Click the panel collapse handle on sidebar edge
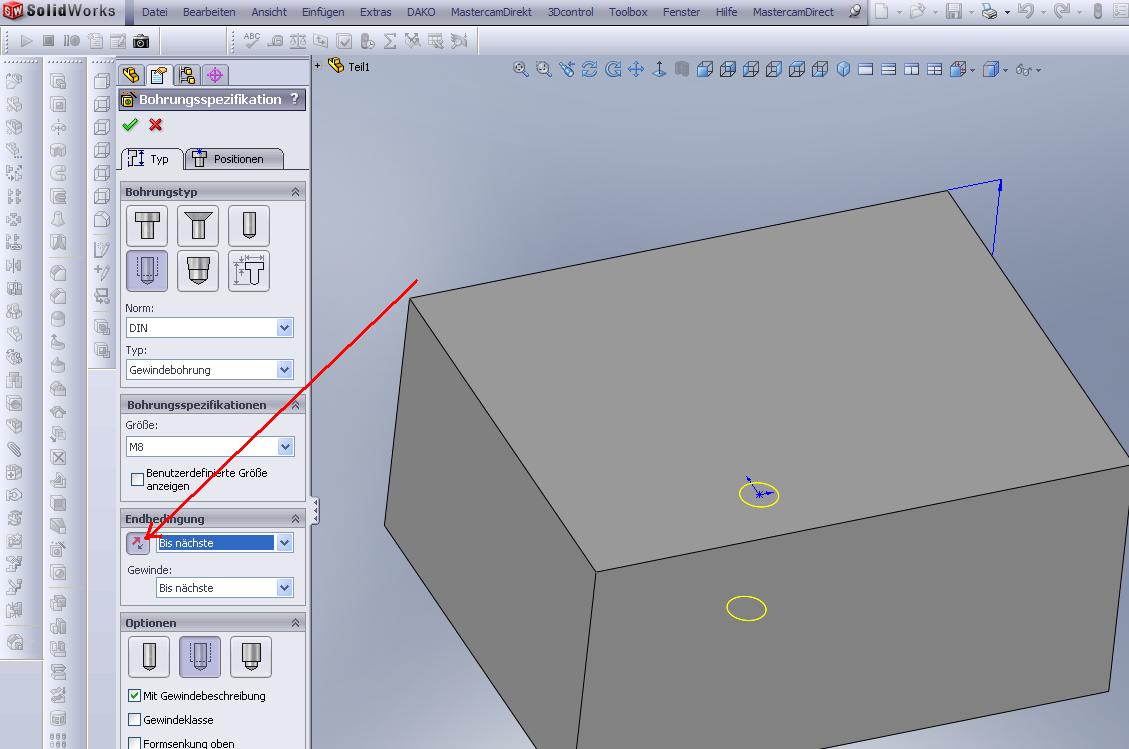This screenshot has width=1129, height=749. pos(315,511)
